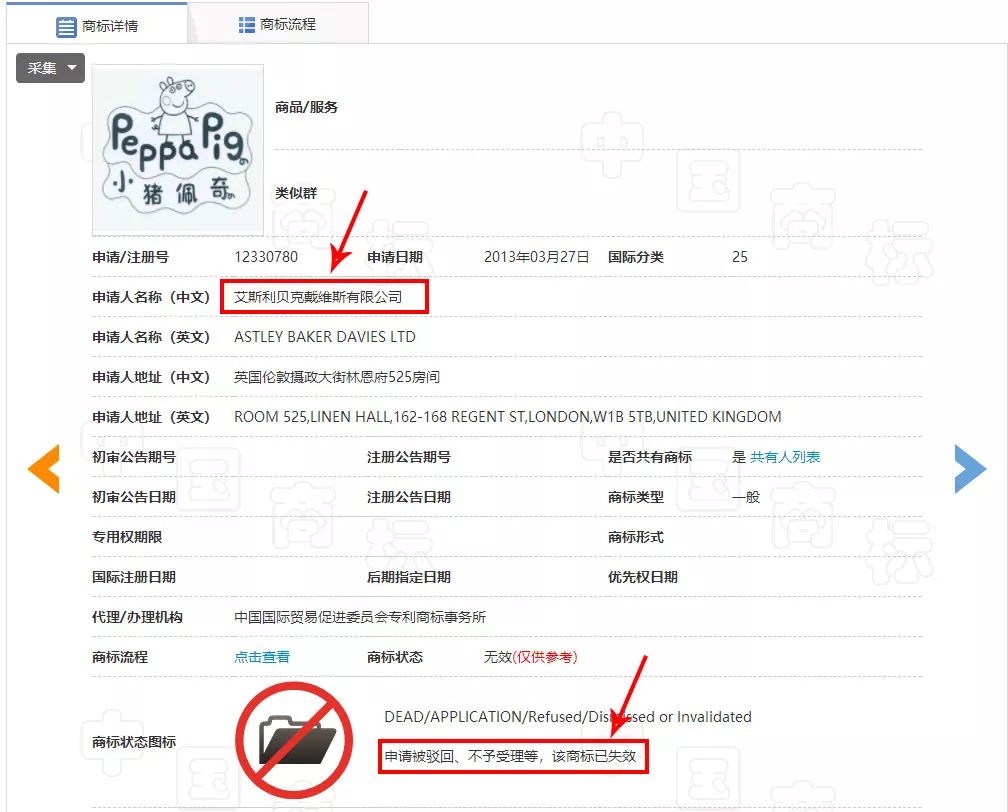Select the application date 2013年03月27日

click(x=536, y=257)
